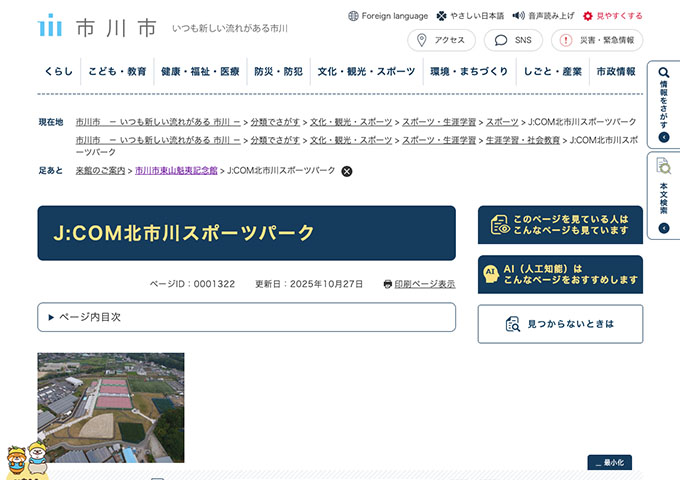
Task: Click 見つからないときは button
Action: coord(560,324)
